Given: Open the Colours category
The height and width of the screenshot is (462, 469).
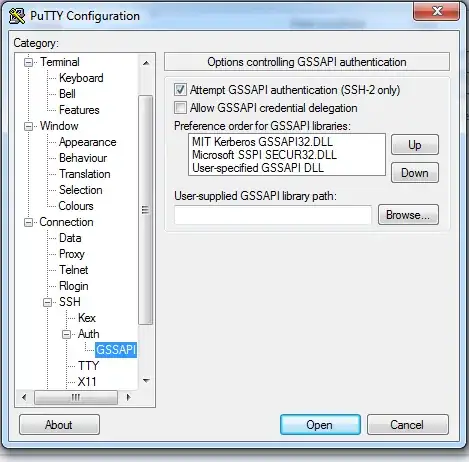Looking at the screenshot, I should tap(76, 206).
